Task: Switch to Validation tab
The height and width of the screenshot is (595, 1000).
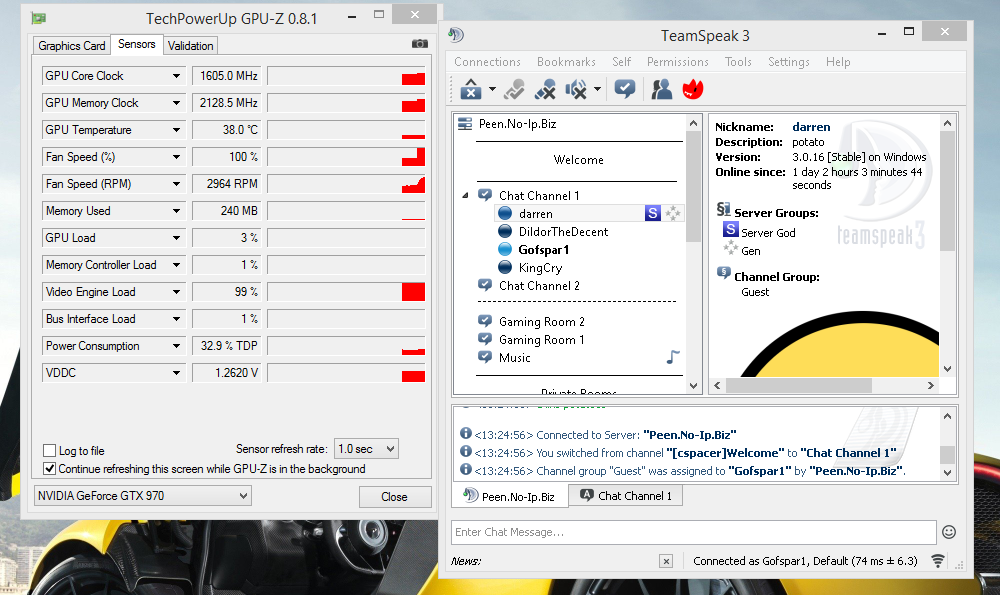Action: pos(191,46)
